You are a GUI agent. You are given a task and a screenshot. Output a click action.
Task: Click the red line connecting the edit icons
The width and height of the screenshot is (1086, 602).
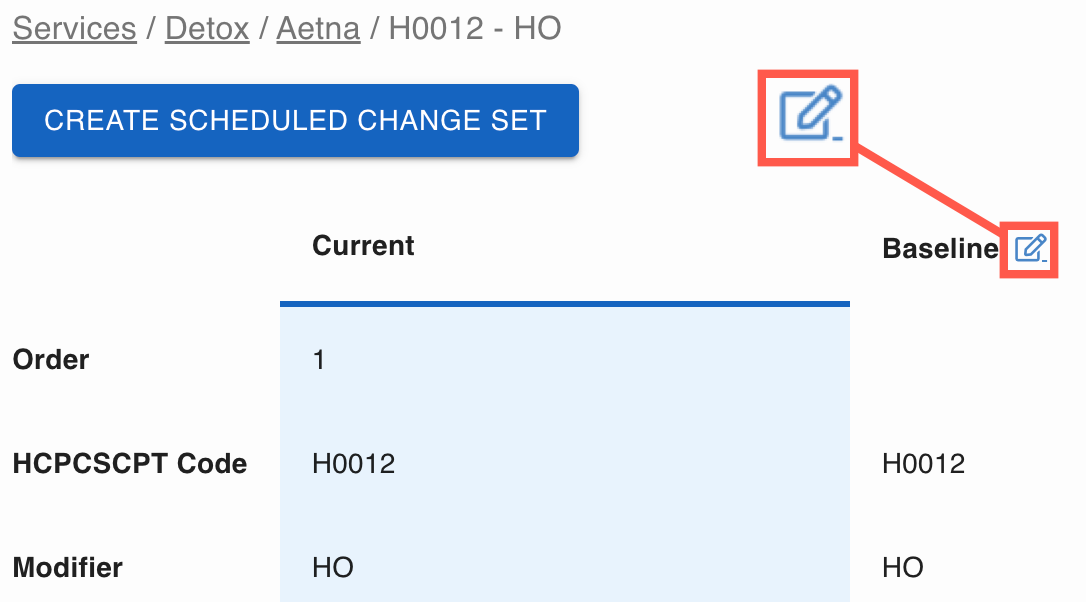[930, 190]
